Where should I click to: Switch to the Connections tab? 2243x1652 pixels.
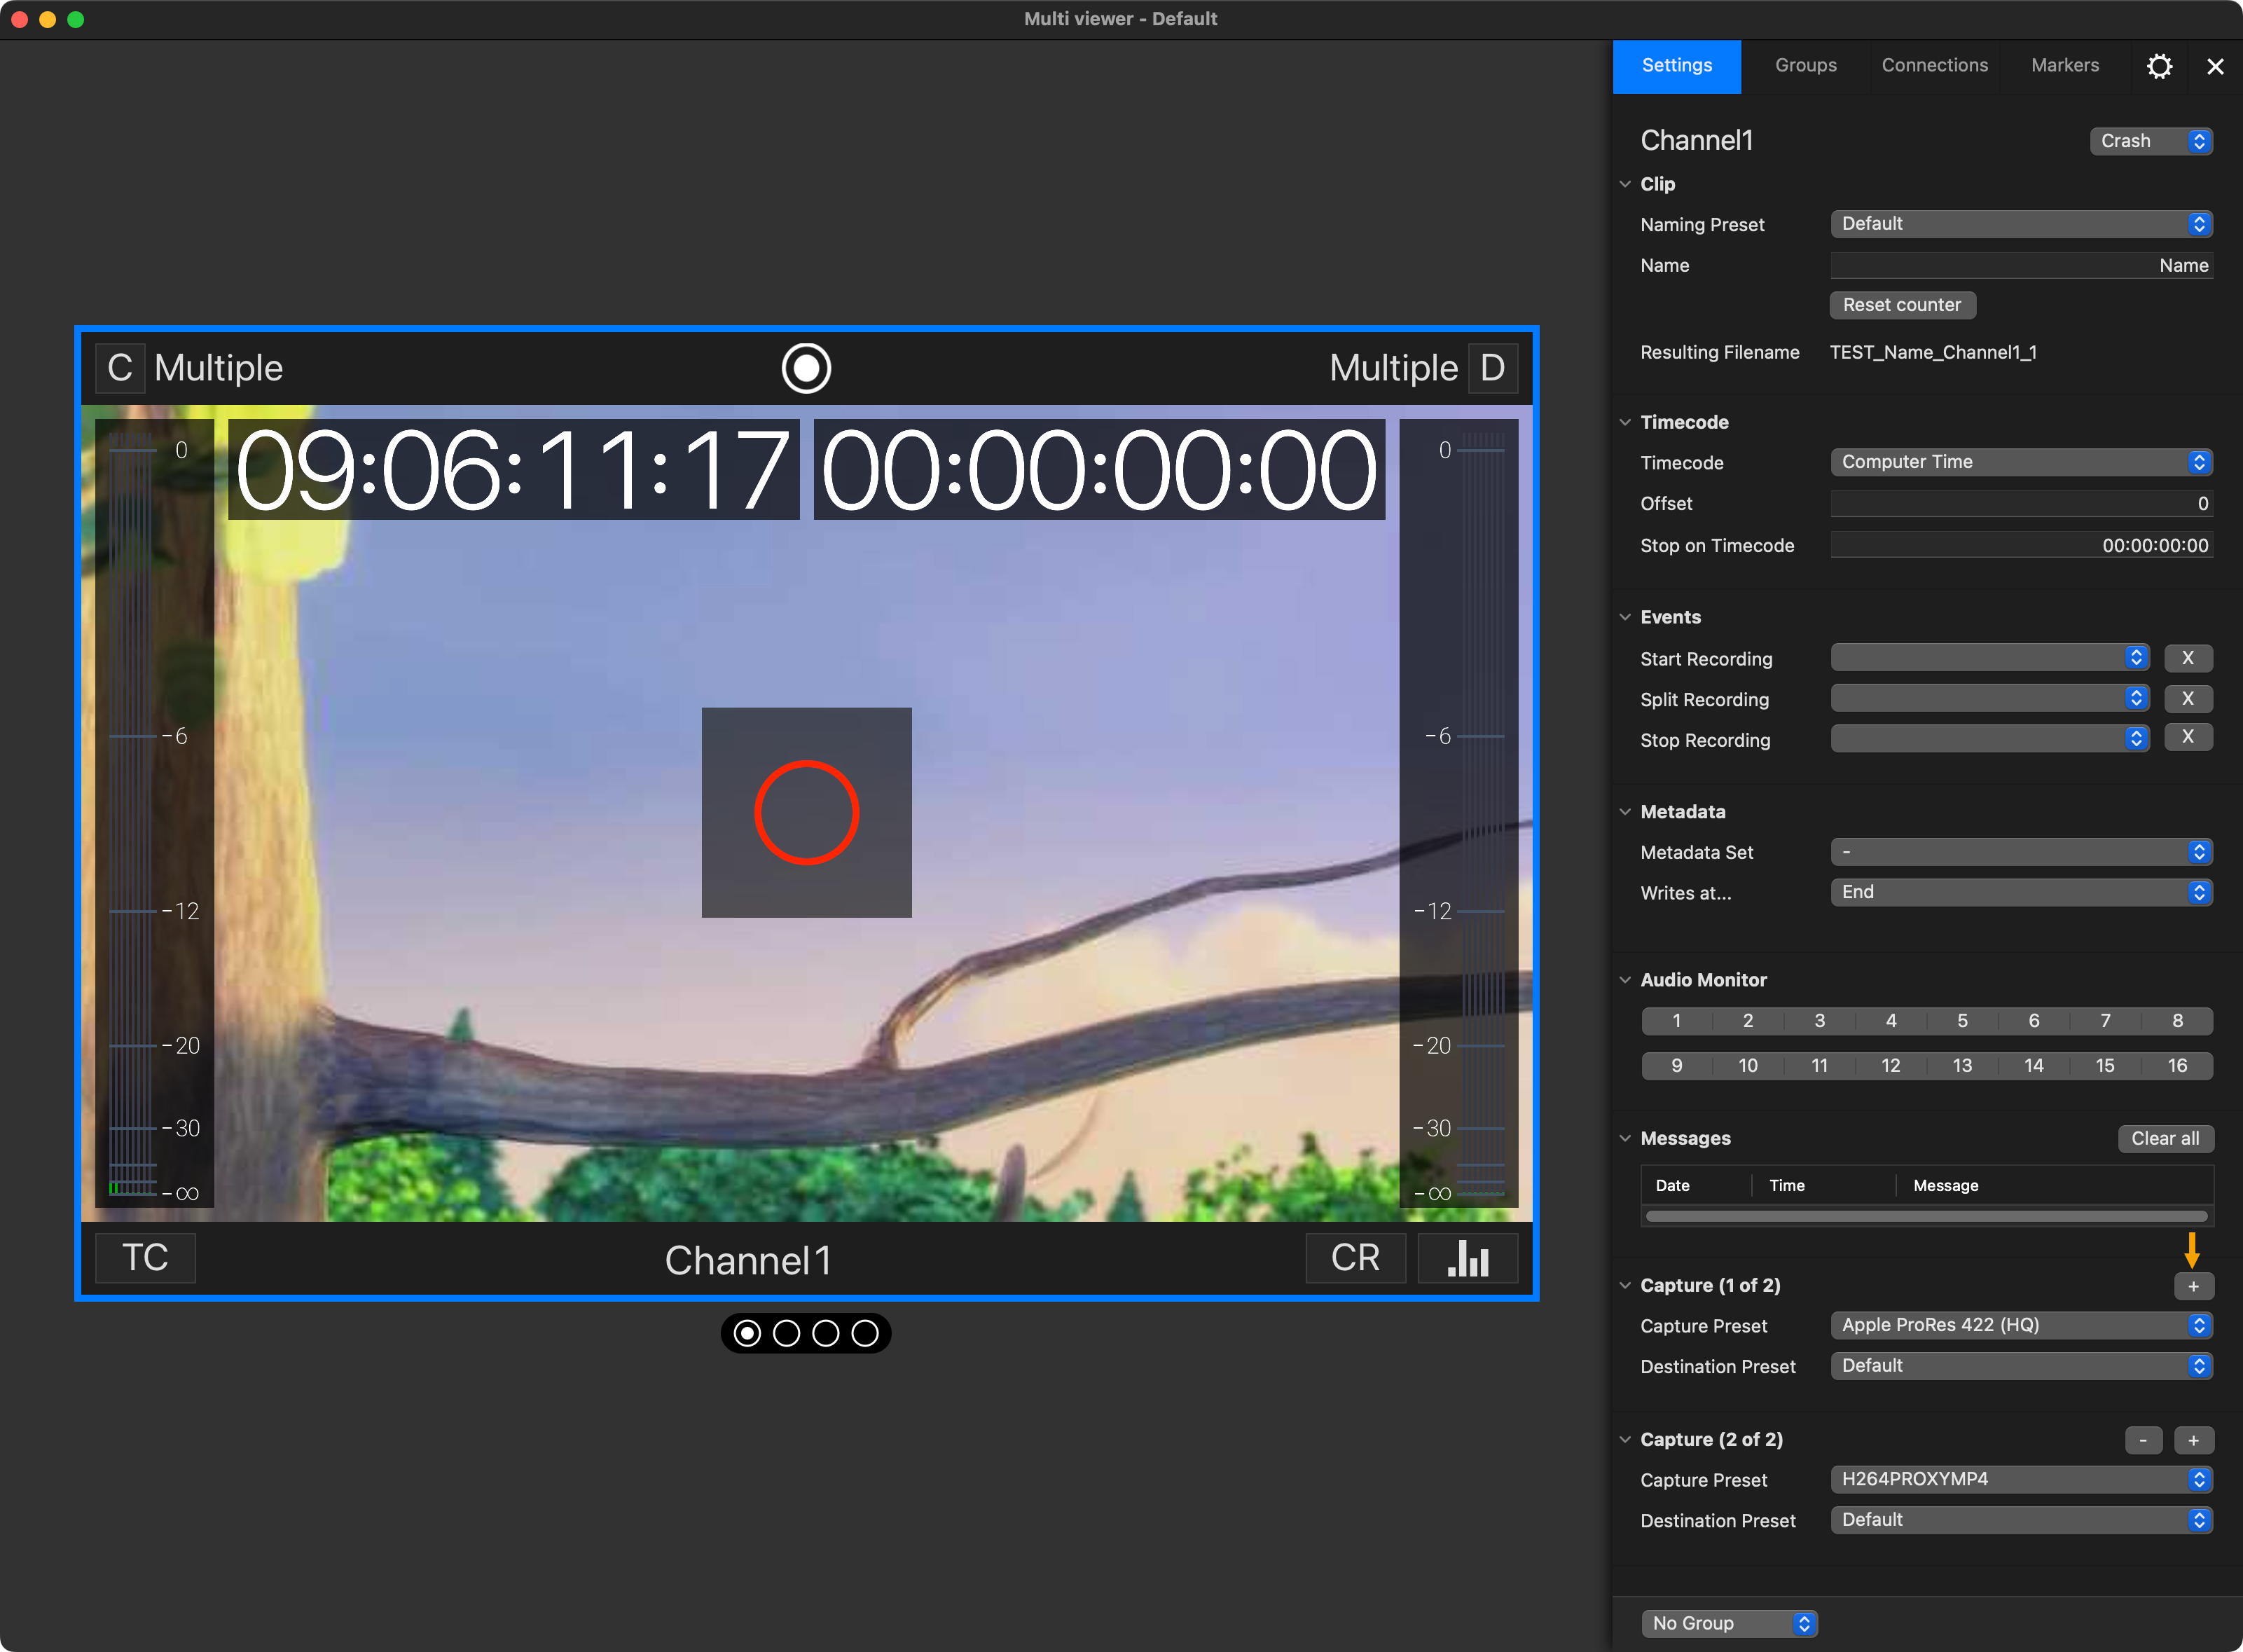(x=1935, y=66)
